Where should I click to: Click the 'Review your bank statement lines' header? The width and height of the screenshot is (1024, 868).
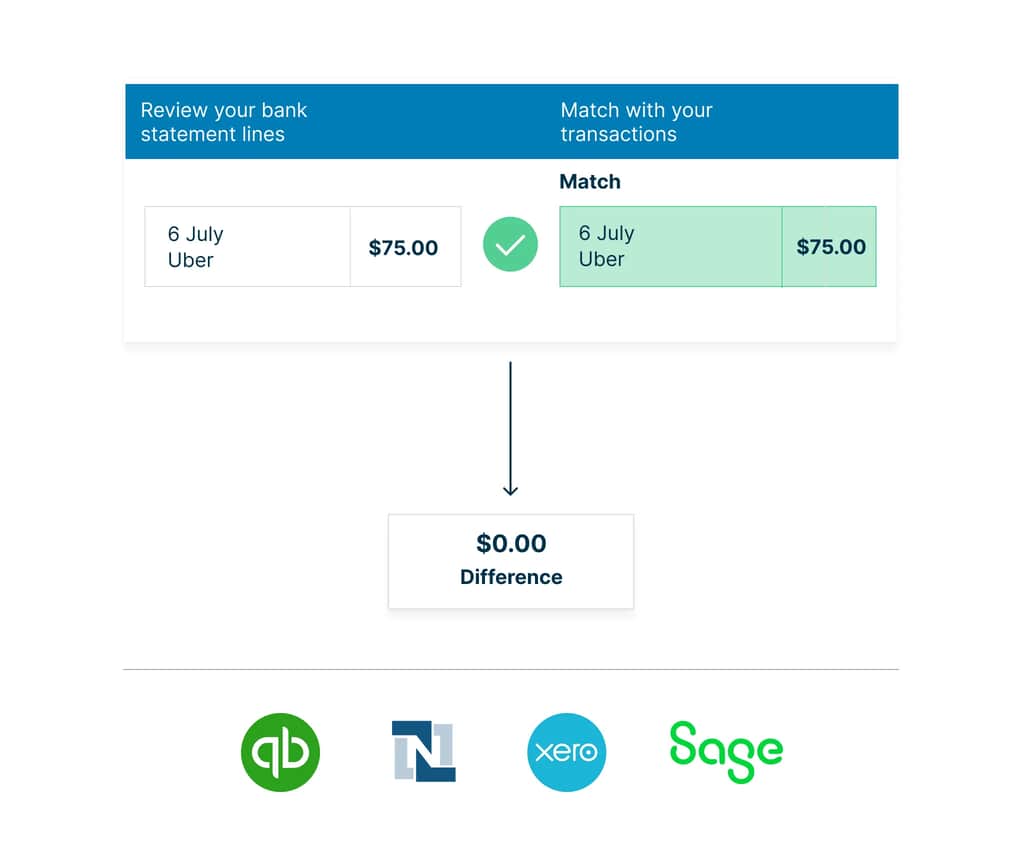click(224, 122)
